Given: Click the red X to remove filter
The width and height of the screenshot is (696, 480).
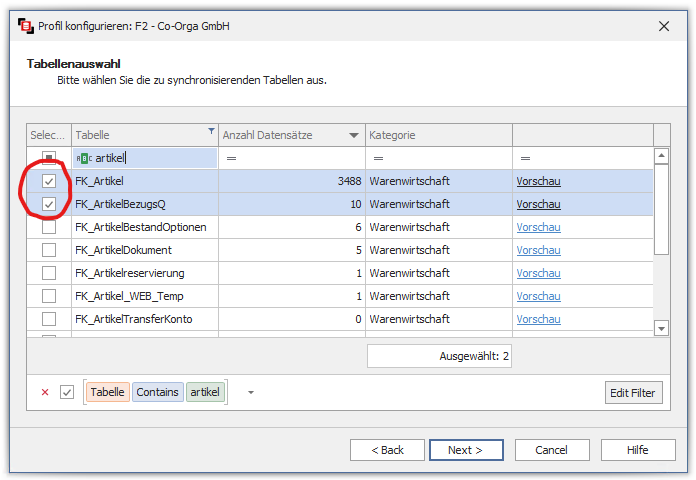Looking at the screenshot, I should pos(44,393).
